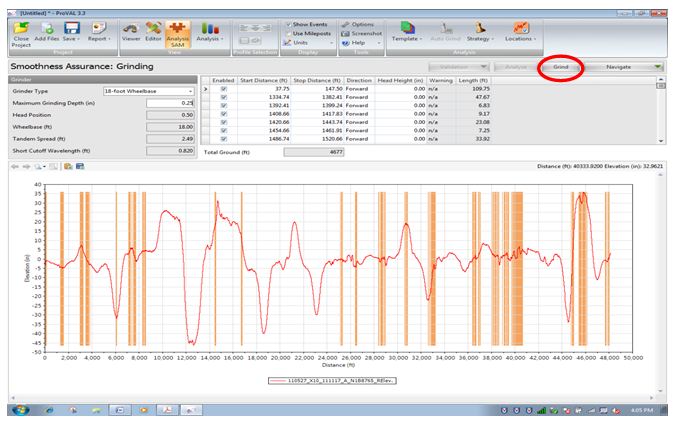Viewport: 673px width, 422px height.
Task: Click the Wheelbase (ft) field
Action: pyautogui.click(x=170, y=127)
